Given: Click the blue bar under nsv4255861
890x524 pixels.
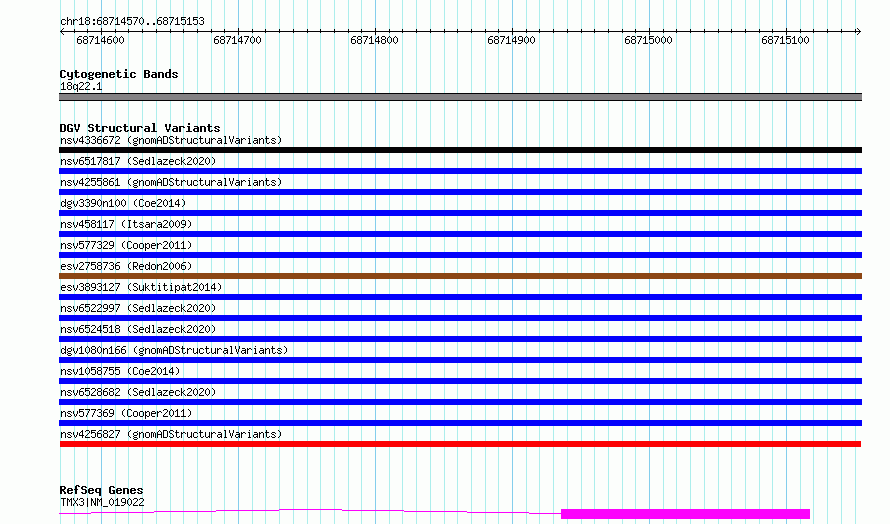Looking at the screenshot, I should pyautogui.click(x=460, y=192).
